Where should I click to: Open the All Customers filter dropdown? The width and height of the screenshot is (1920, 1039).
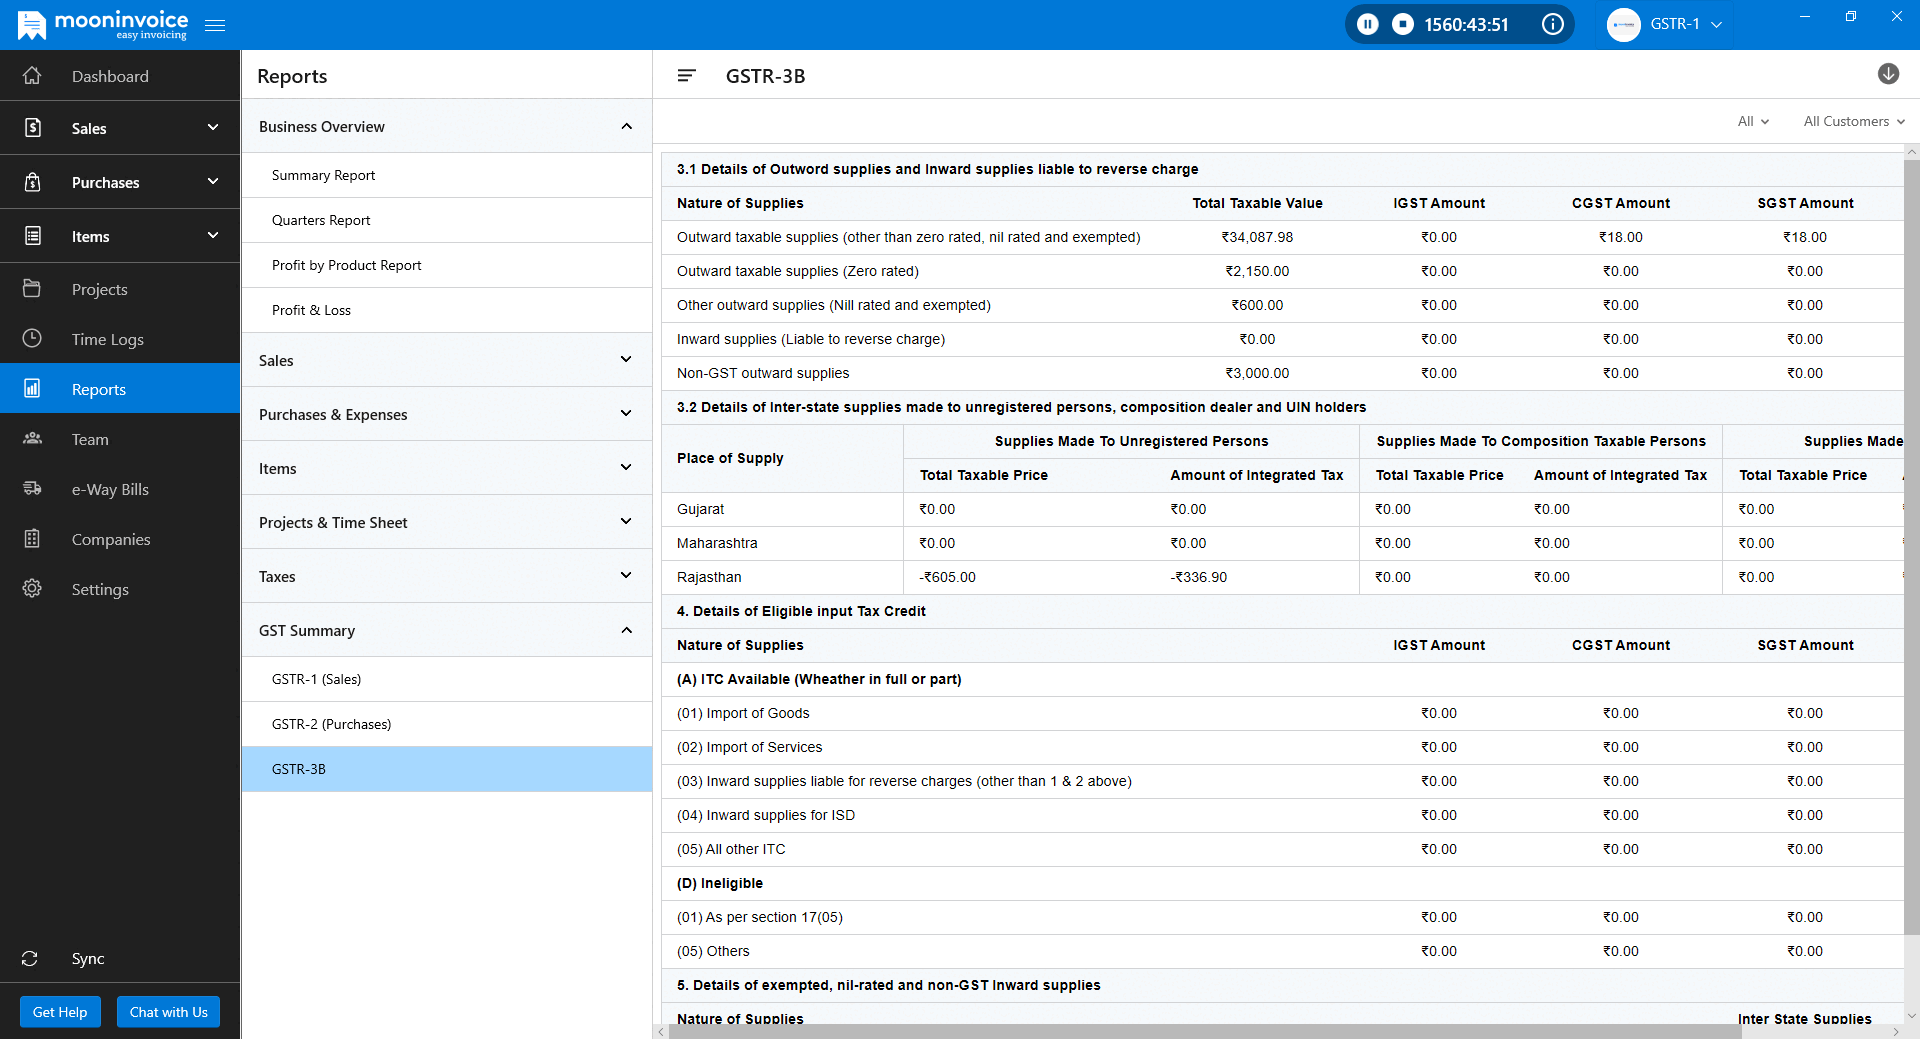click(x=1854, y=121)
